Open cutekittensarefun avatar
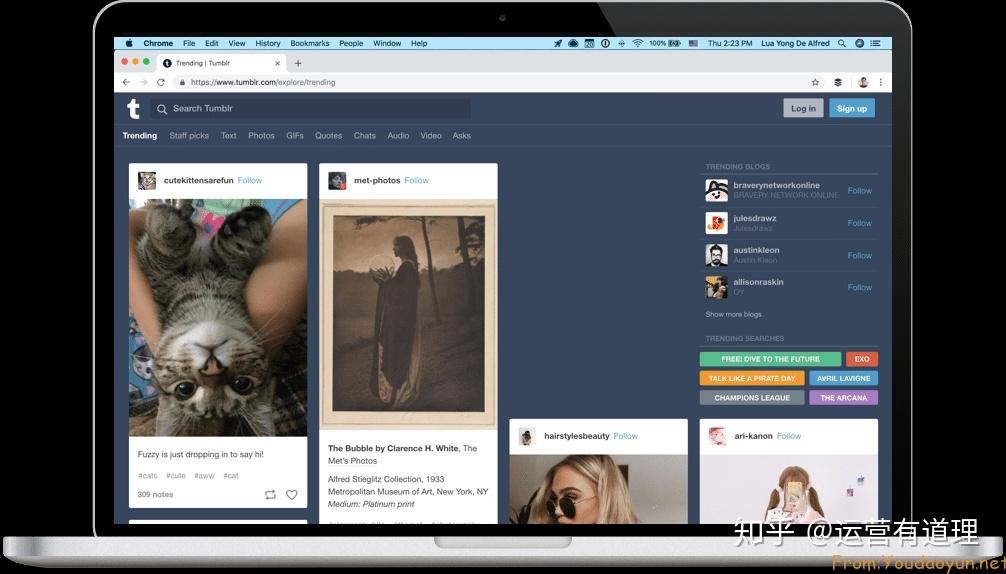This screenshot has height=574, width=1006. pyautogui.click(x=147, y=180)
